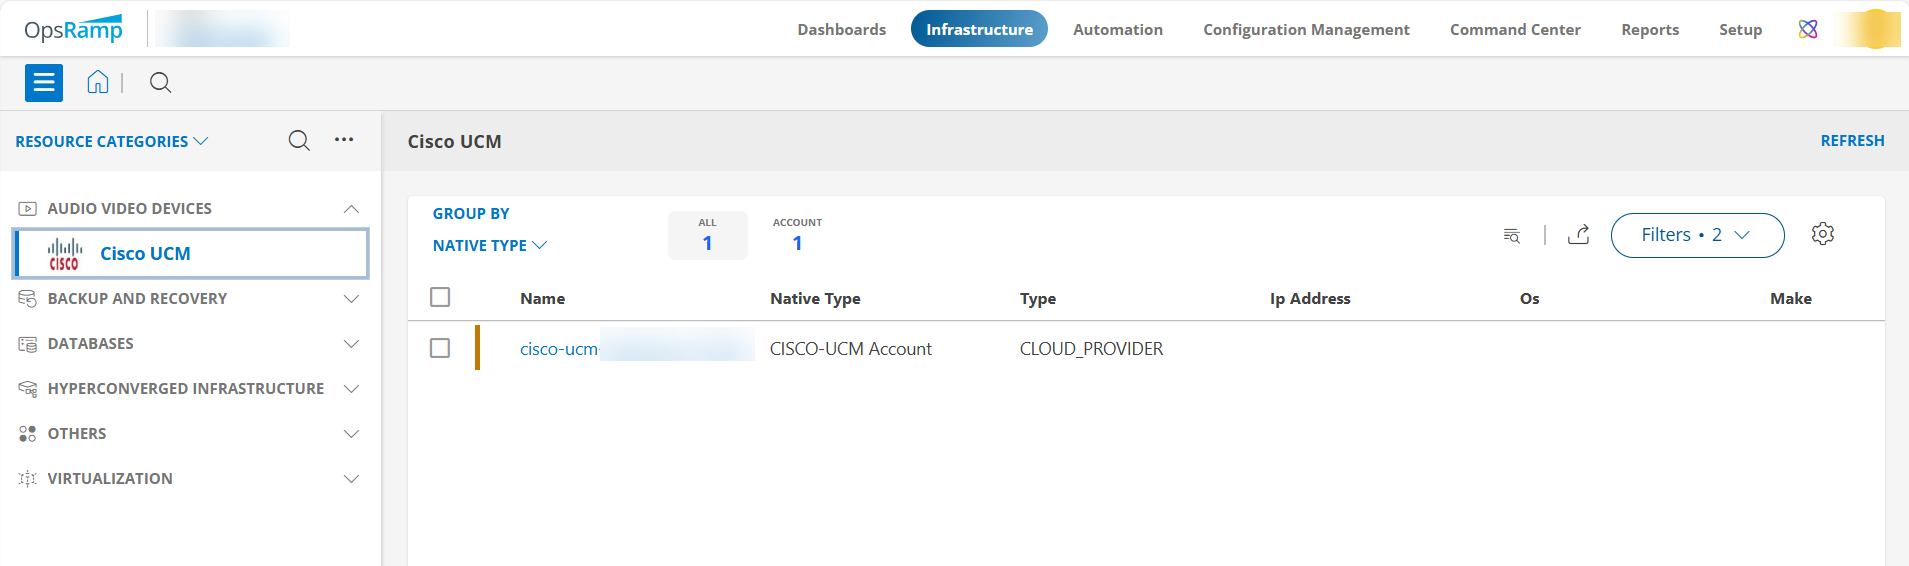The width and height of the screenshot is (1909, 566).
Task: Open the Automation menu
Action: click(1117, 30)
